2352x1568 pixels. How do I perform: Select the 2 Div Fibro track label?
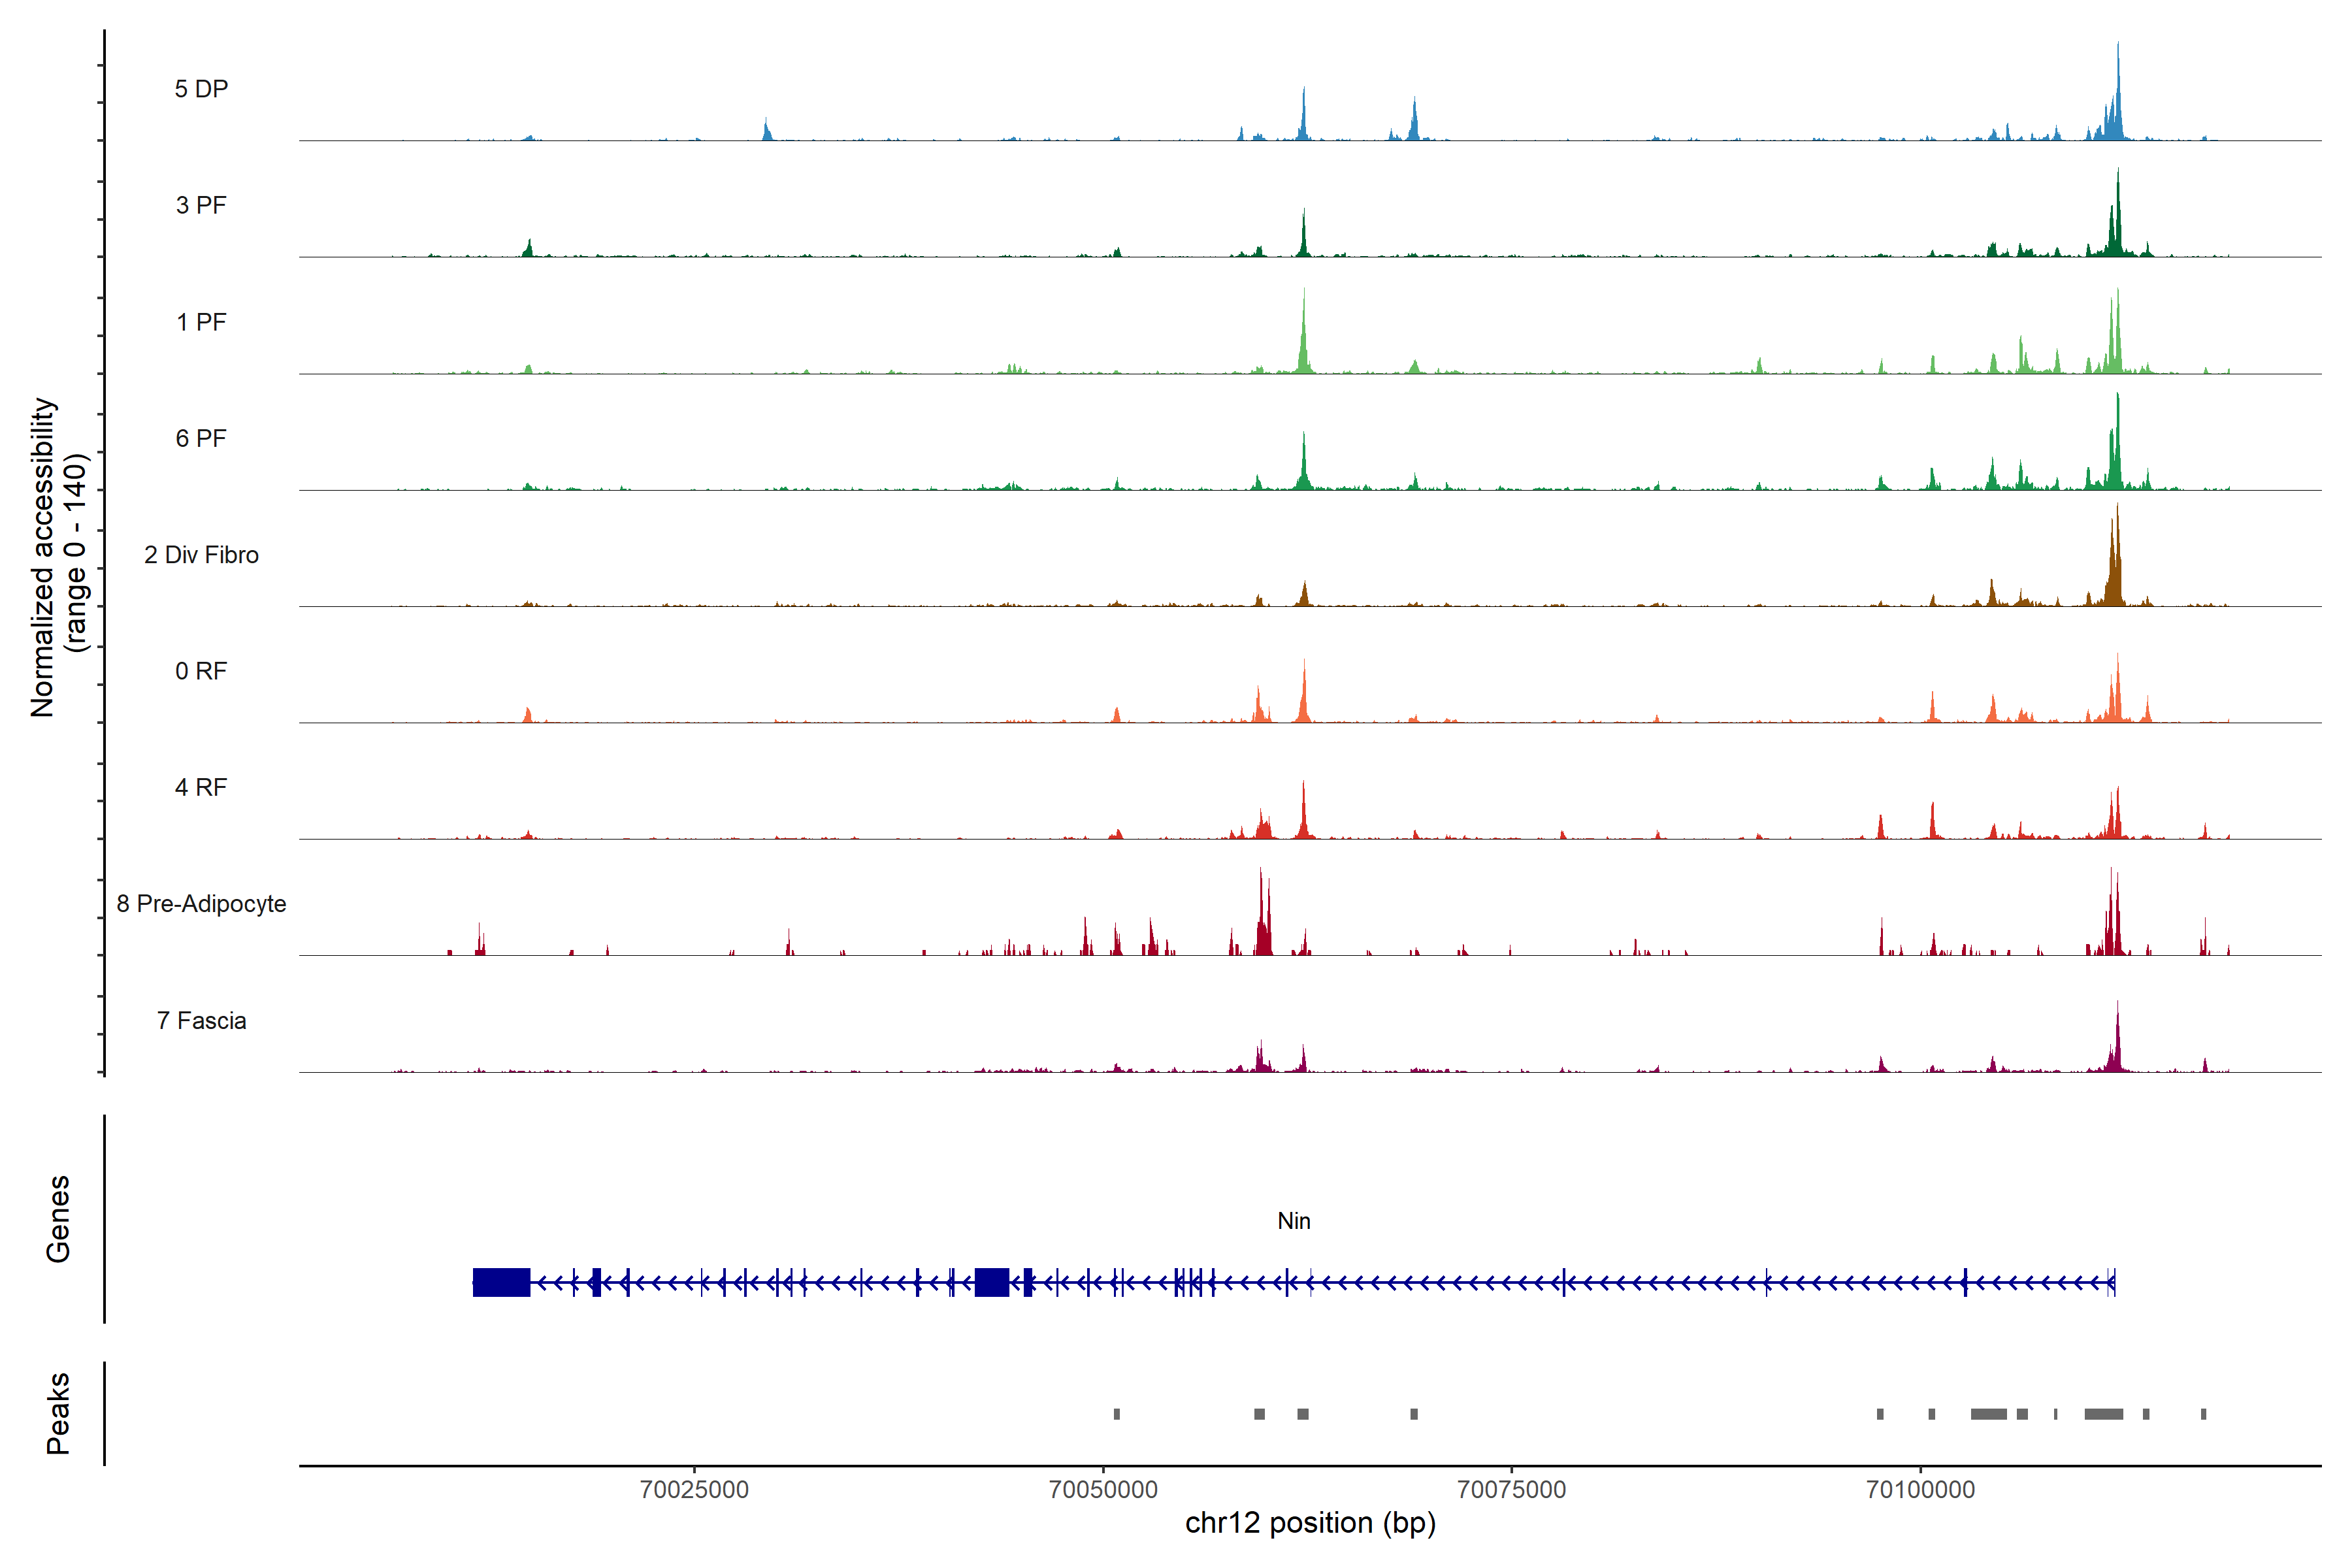click(x=201, y=555)
